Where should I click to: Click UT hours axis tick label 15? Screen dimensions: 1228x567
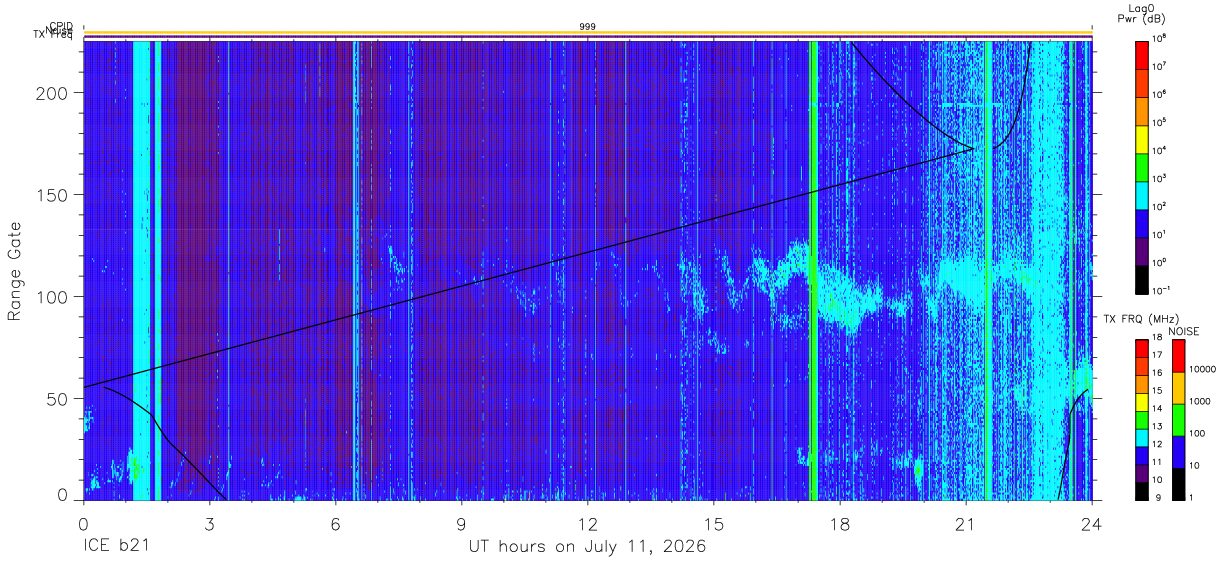(x=713, y=523)
